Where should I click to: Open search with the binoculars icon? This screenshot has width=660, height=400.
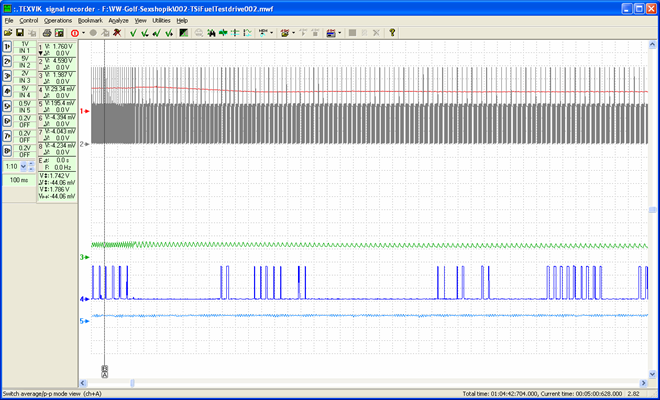pos(211,32)
